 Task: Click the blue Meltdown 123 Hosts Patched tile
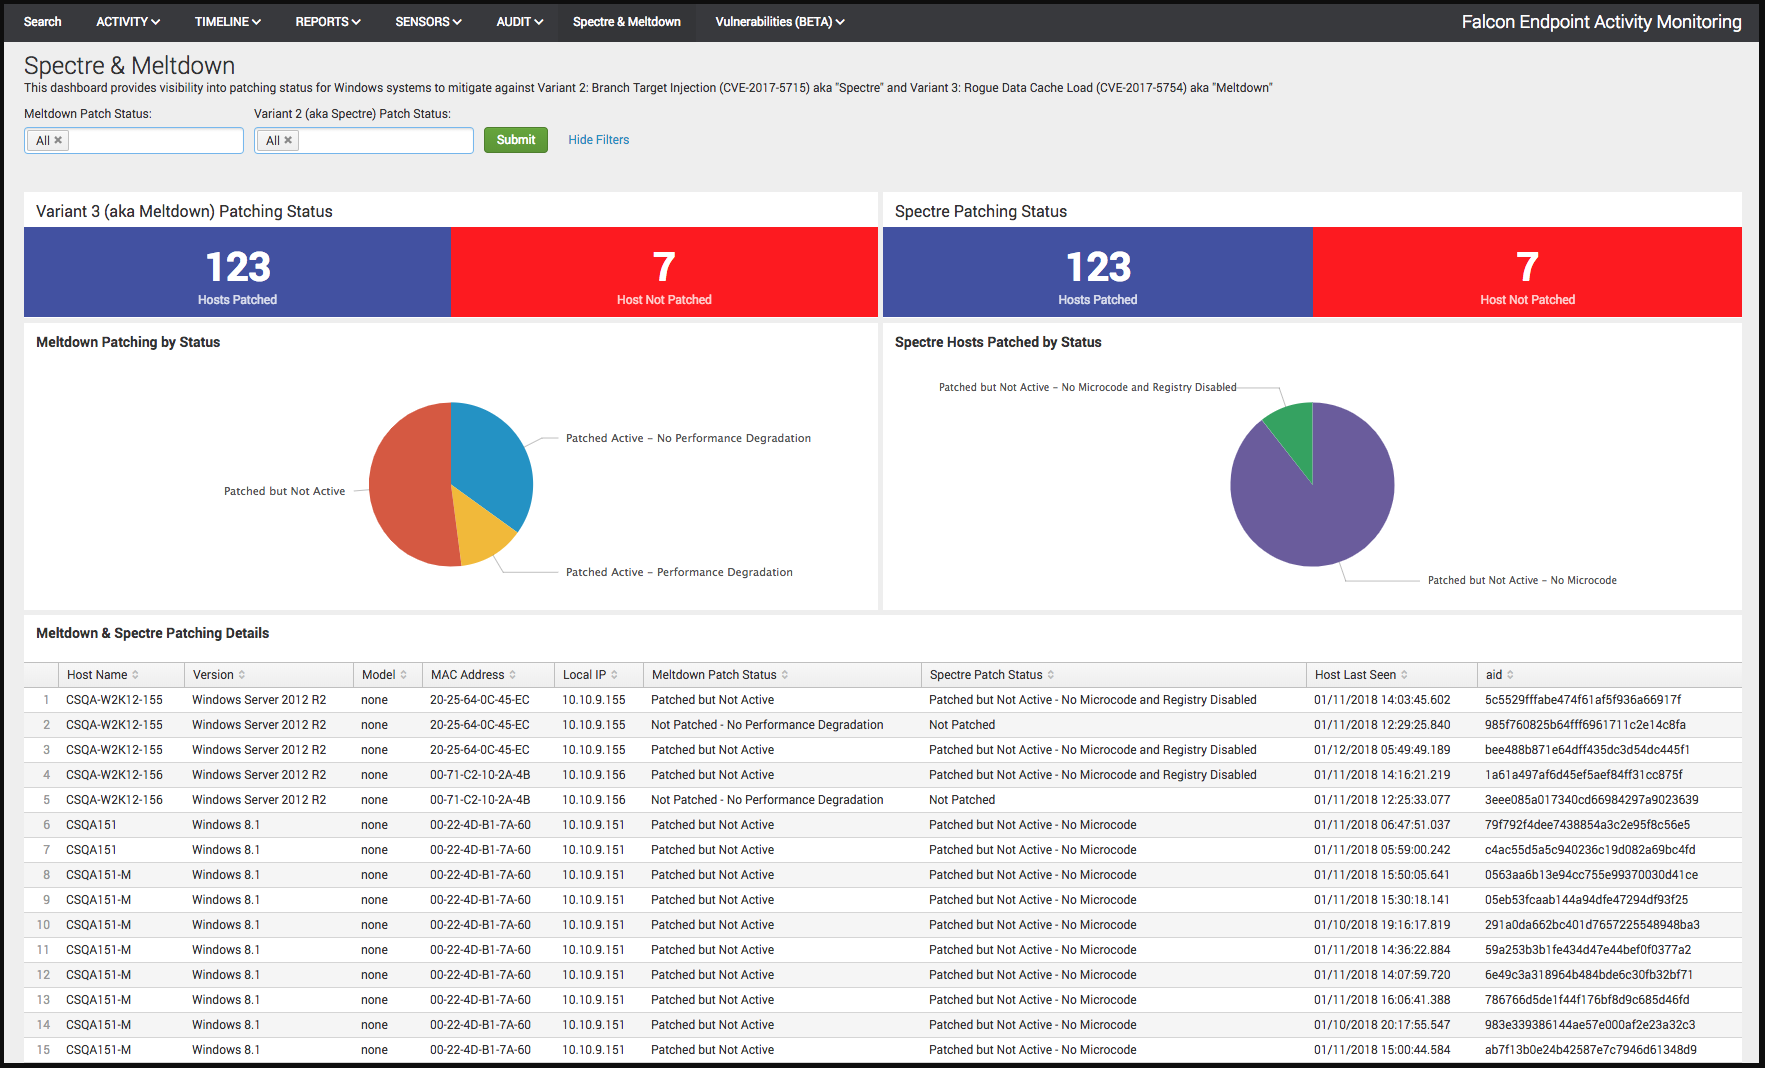pyautogui.click(x=238, y=272)
